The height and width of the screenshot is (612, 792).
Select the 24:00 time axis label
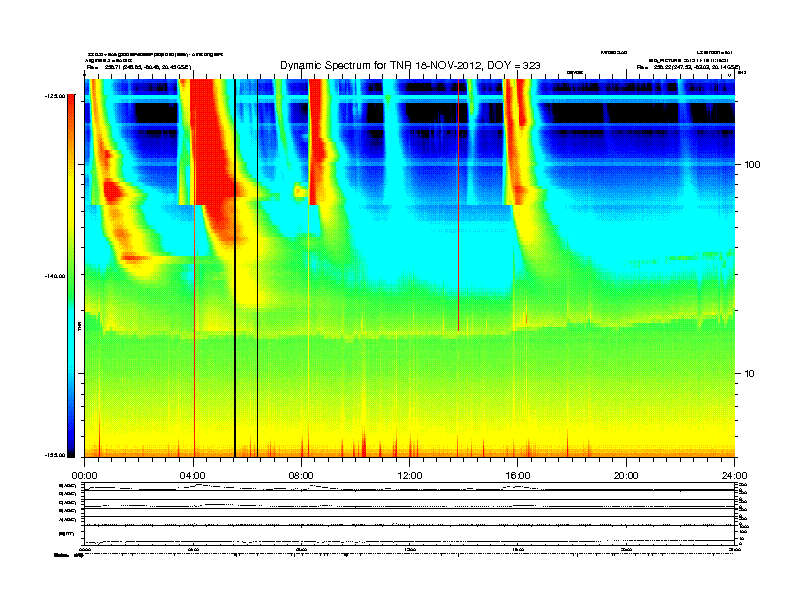[734, 476]
